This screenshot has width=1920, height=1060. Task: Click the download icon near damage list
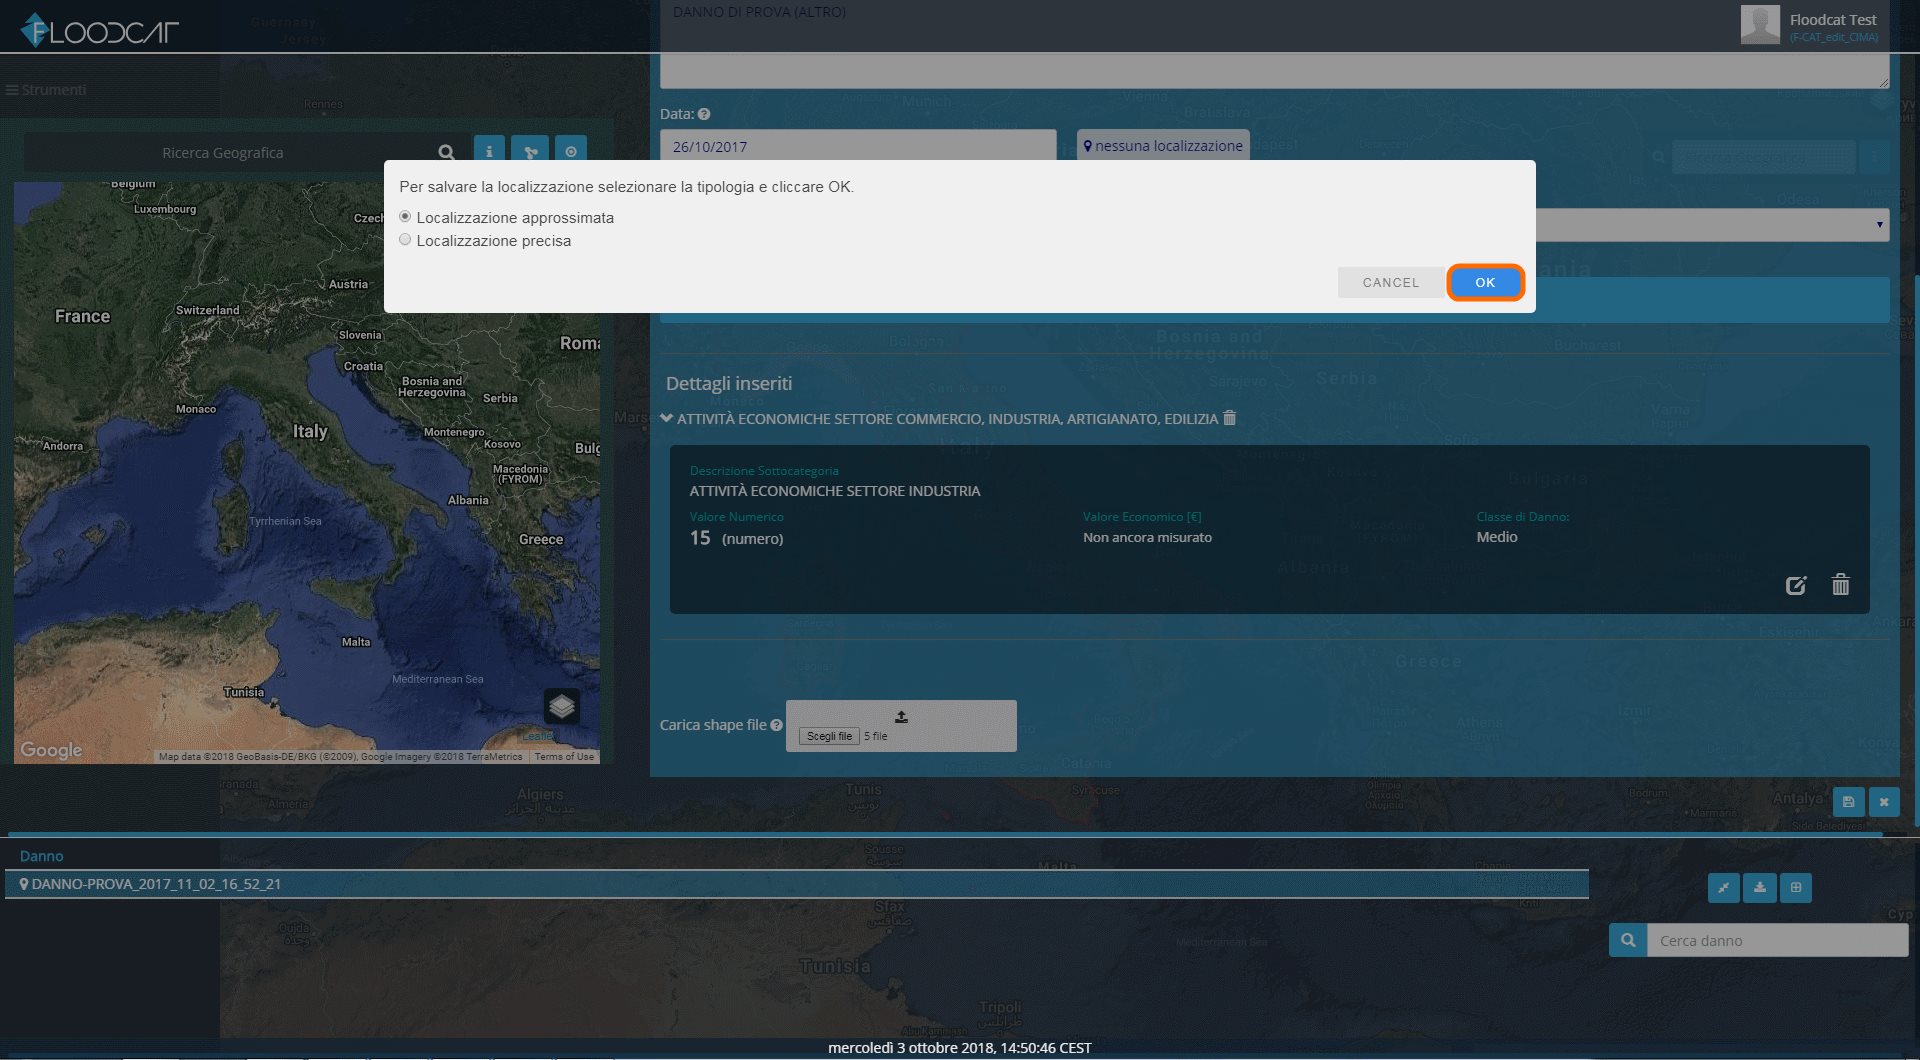(1760, 888)
